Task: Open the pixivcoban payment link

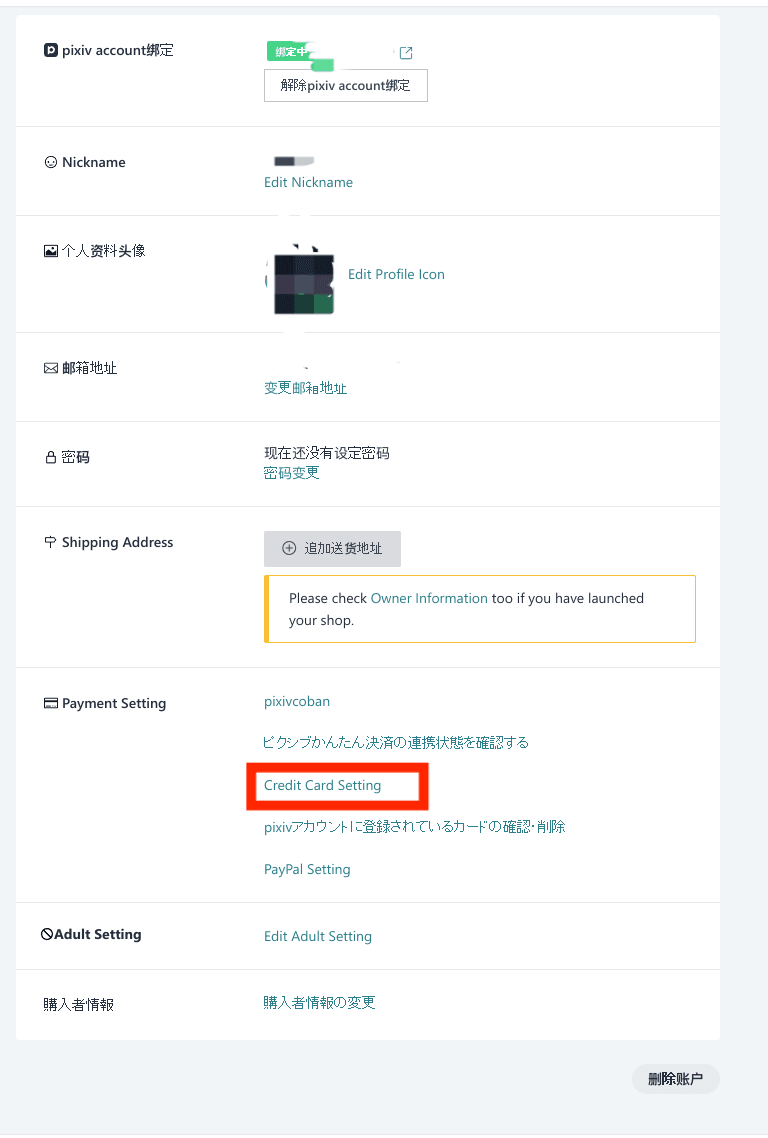Action: 297,701
